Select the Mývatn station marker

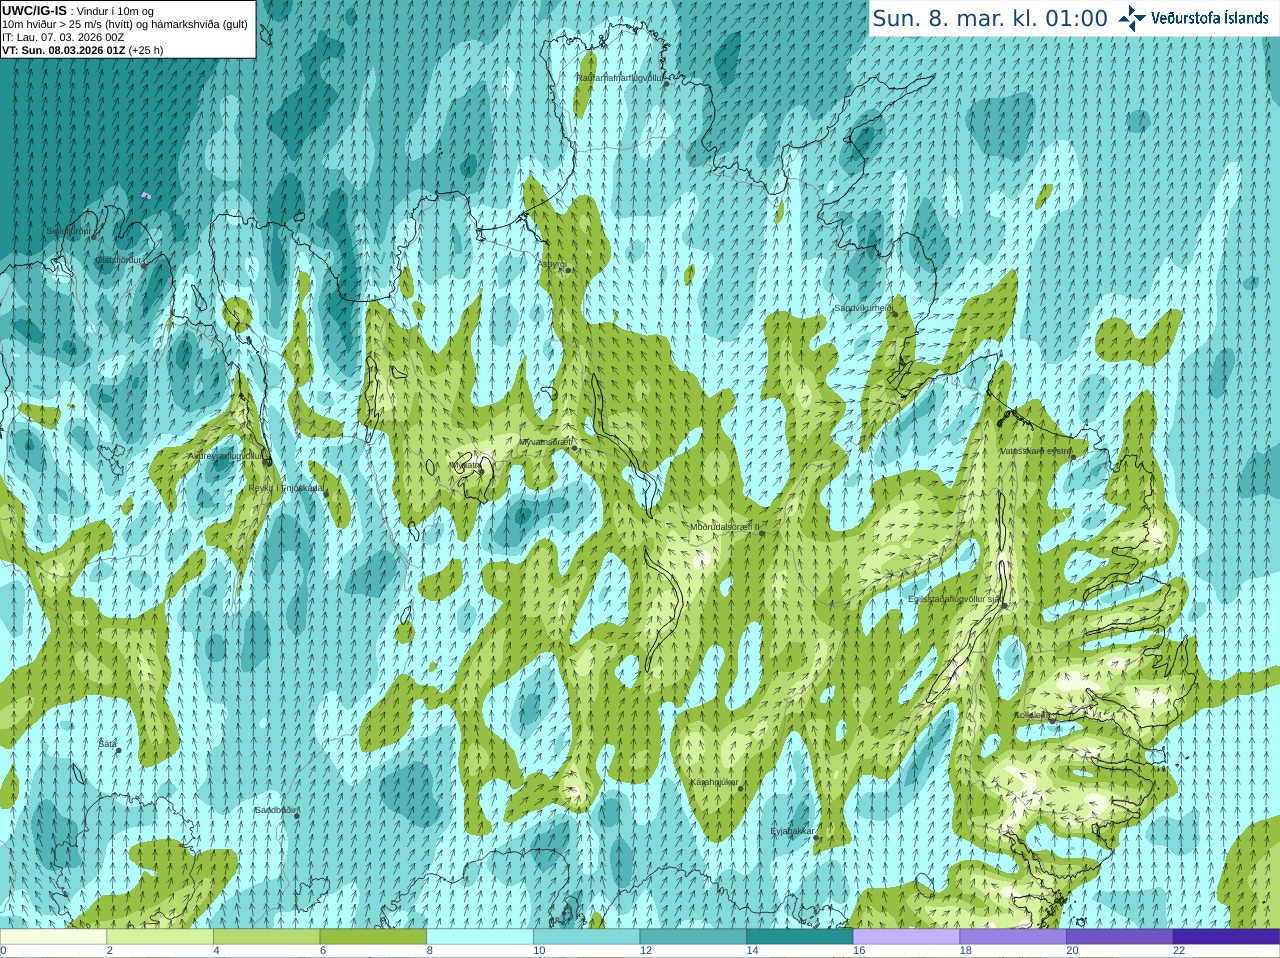[483, 471]
